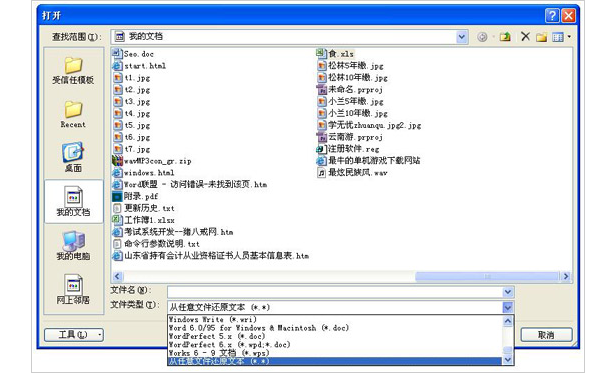Choose Word 6.0/95 for Windows & Macintosh type
Image resolution: width=590 pixels, height=377 pixels.
[x=335, y=328]
